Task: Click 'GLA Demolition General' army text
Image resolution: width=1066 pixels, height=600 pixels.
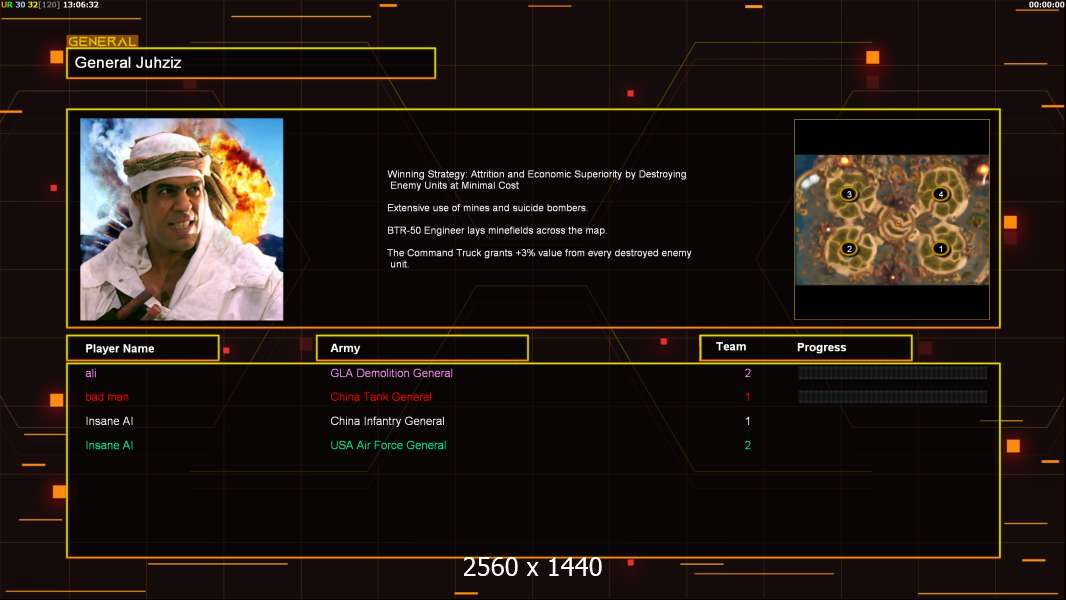Action: (392, 373)
